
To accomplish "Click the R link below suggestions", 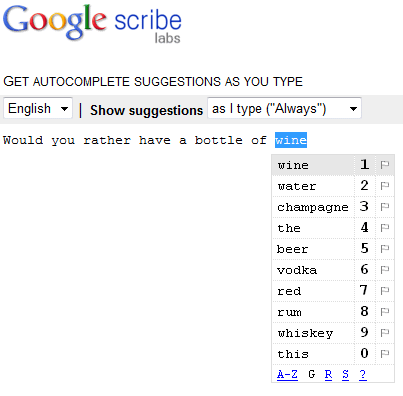I will [x=328, y=374].
